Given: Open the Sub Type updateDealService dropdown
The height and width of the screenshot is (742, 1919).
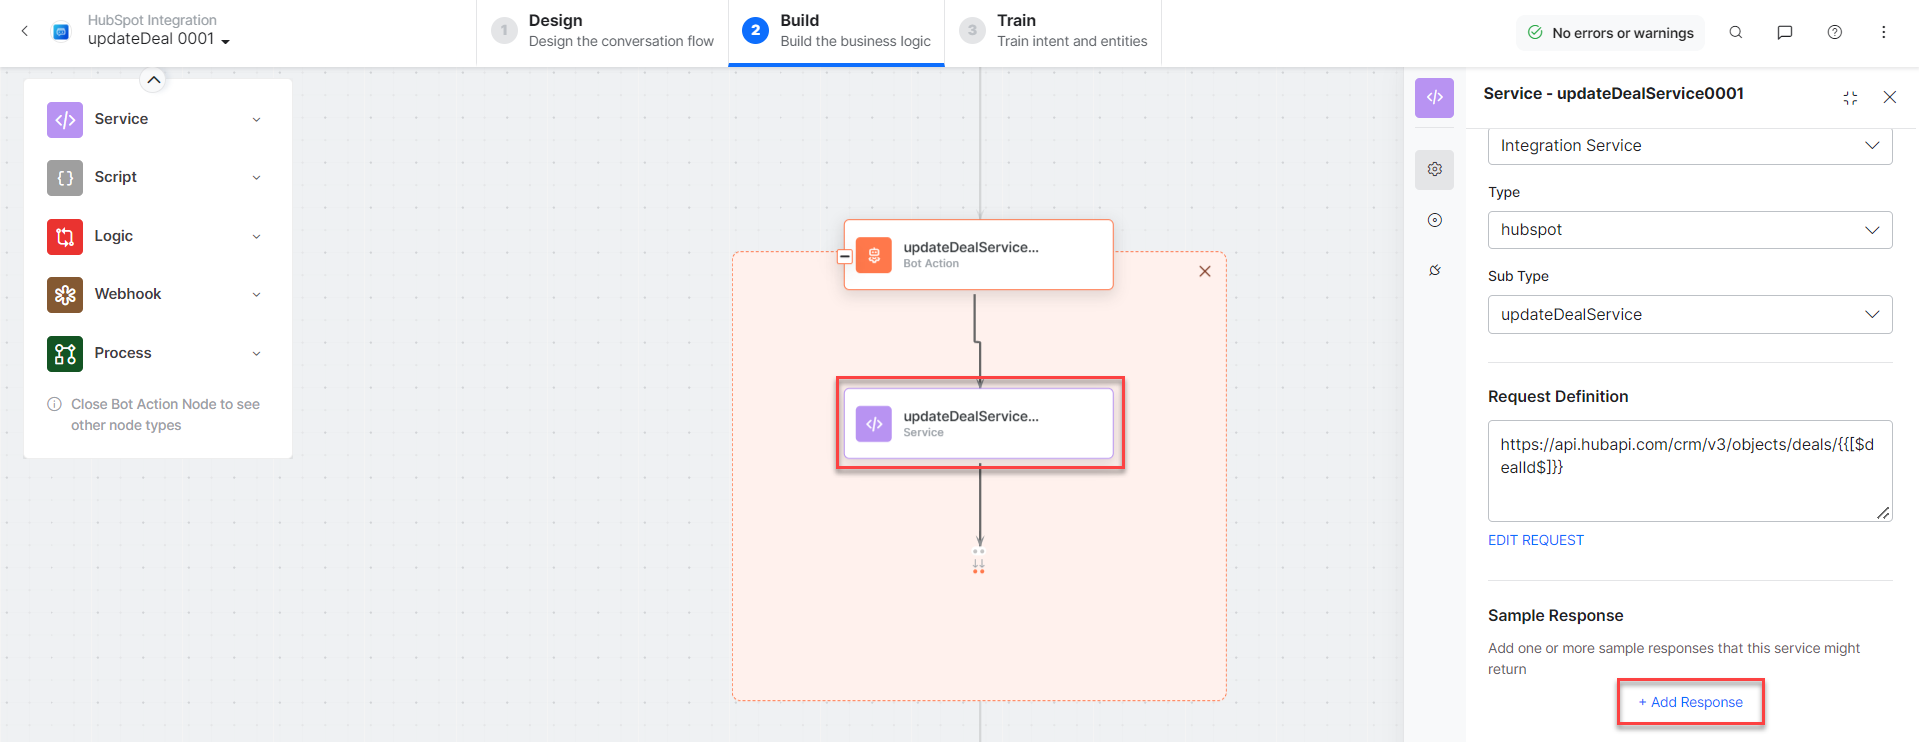Looking at the screenshot, I should (x=1689, y=314).
